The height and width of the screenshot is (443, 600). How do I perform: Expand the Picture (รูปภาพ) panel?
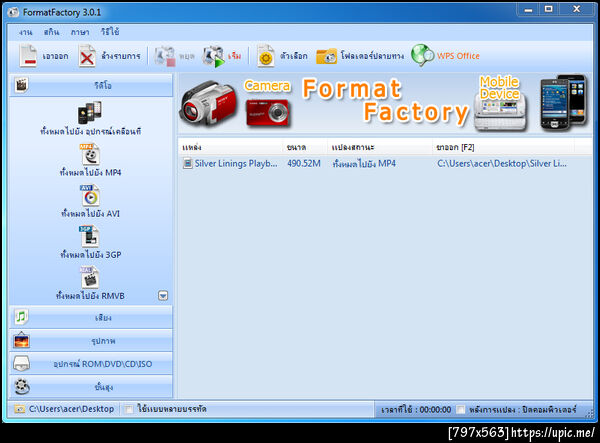point(91,340)
